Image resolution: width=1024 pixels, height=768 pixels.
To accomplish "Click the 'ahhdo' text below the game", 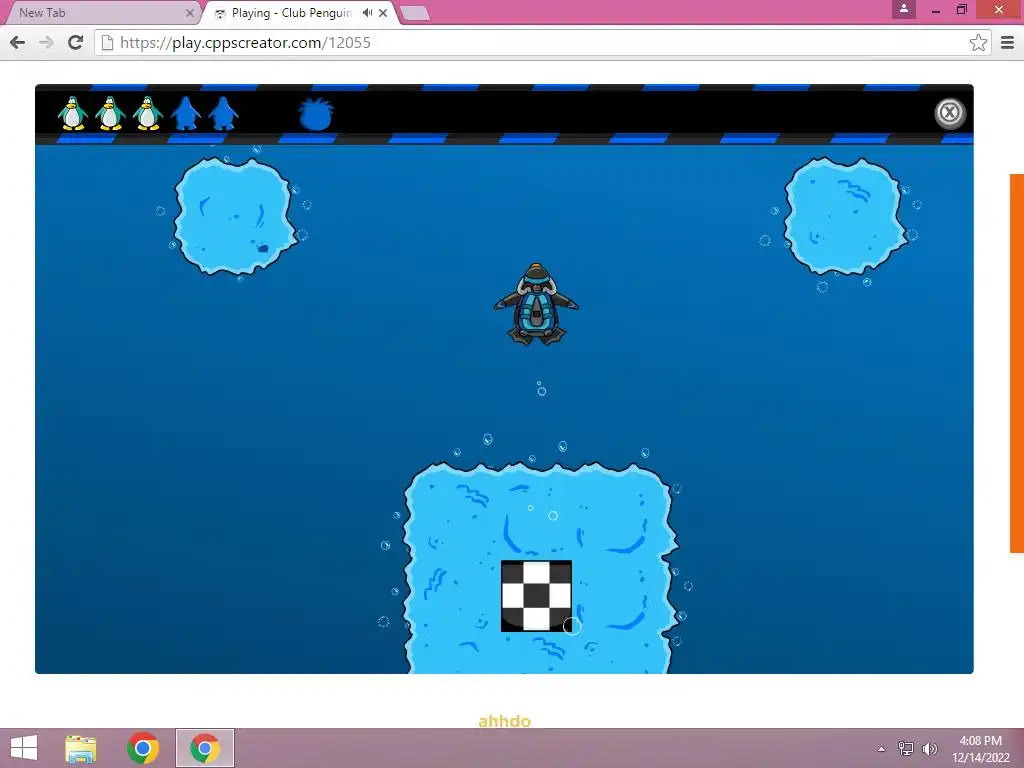I will 504,721.
